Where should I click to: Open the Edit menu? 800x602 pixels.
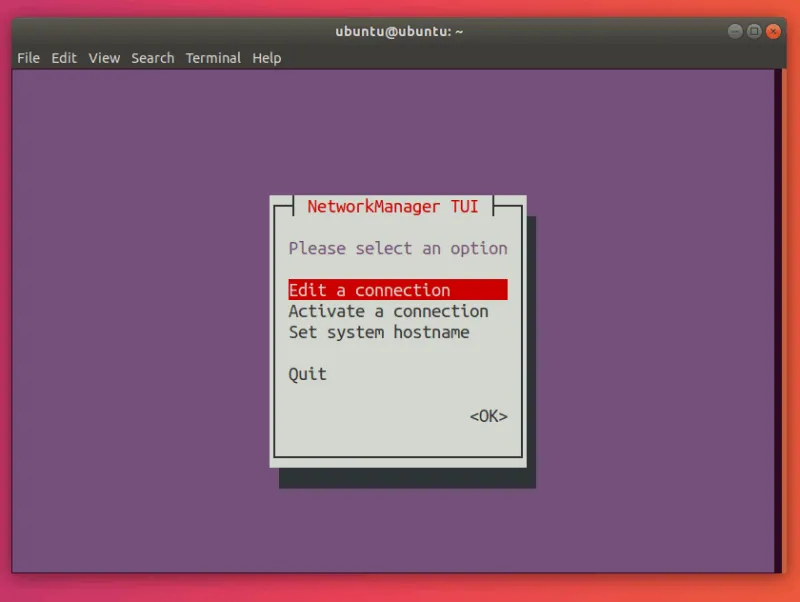pyautogui.click(x=63, y=58)
